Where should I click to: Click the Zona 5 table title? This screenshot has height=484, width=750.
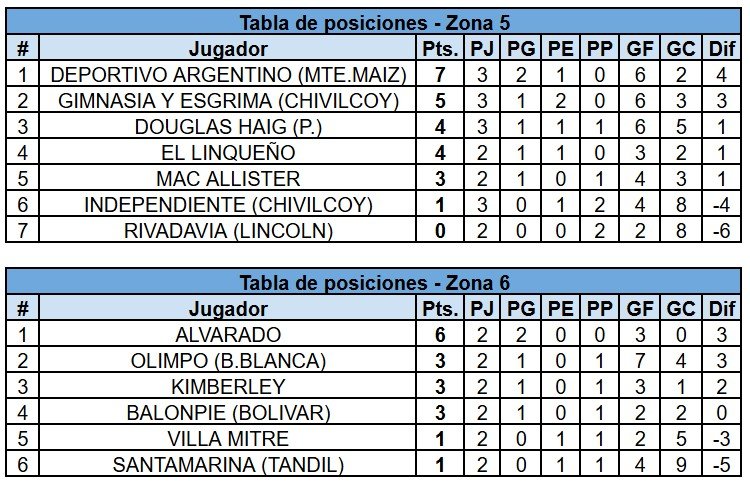tap(375, 22)
